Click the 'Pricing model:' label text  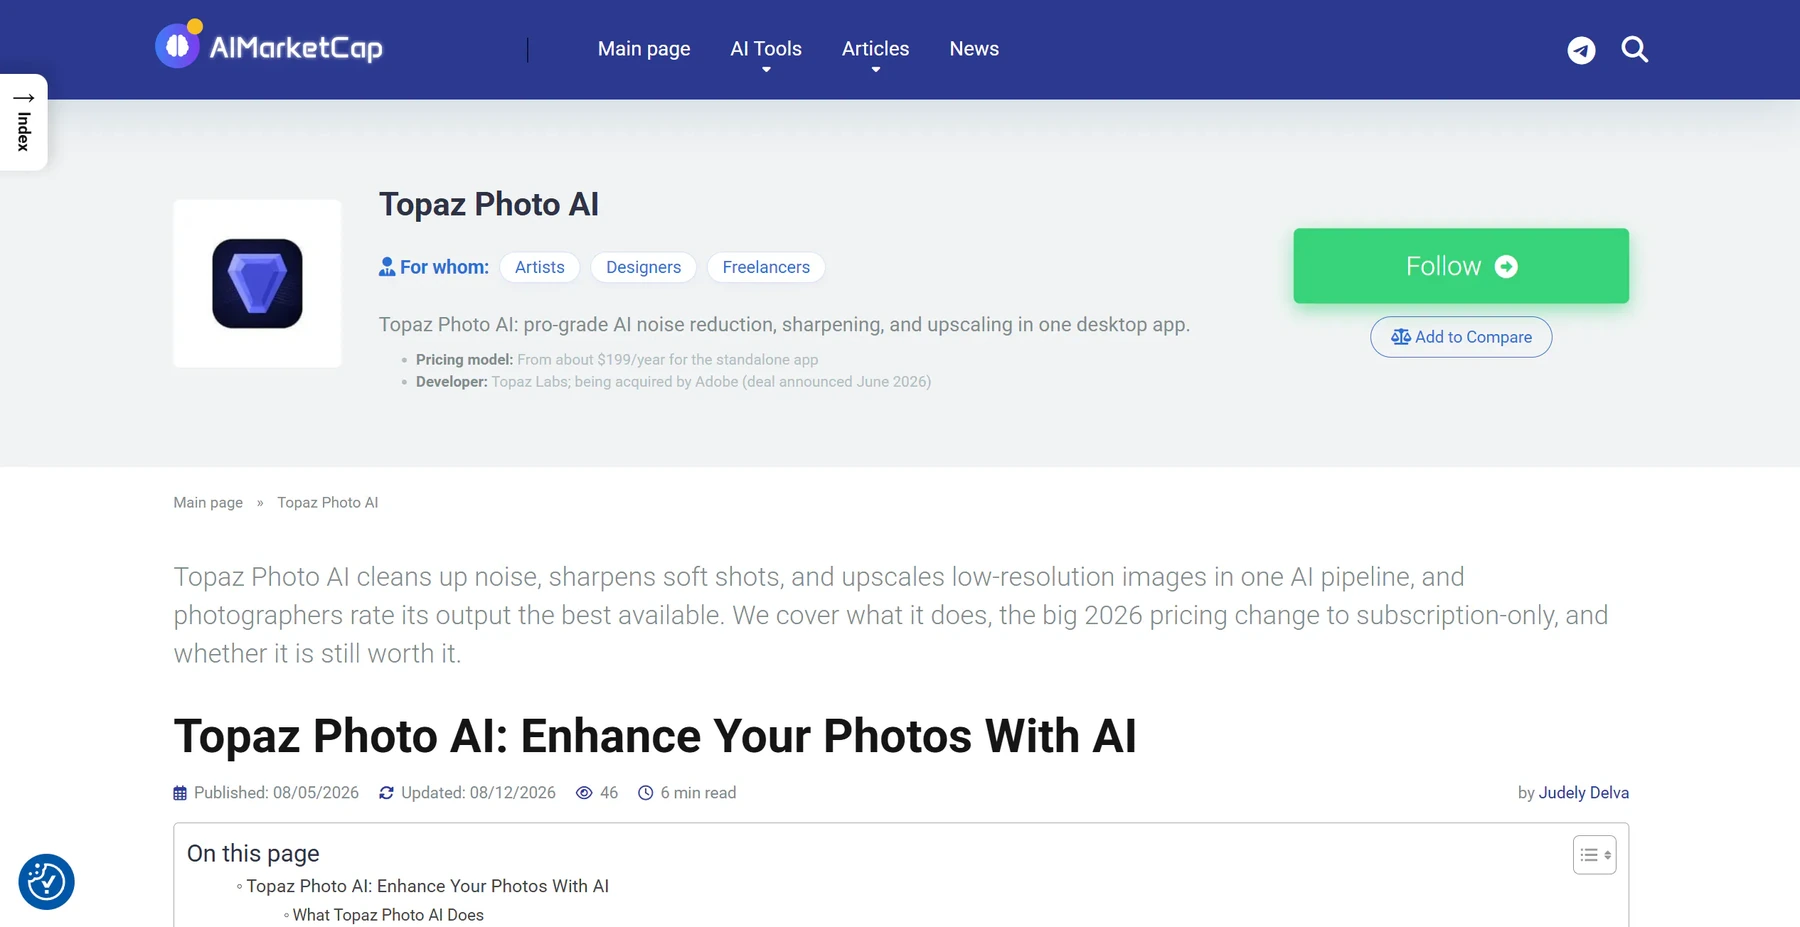click(464, 359)
